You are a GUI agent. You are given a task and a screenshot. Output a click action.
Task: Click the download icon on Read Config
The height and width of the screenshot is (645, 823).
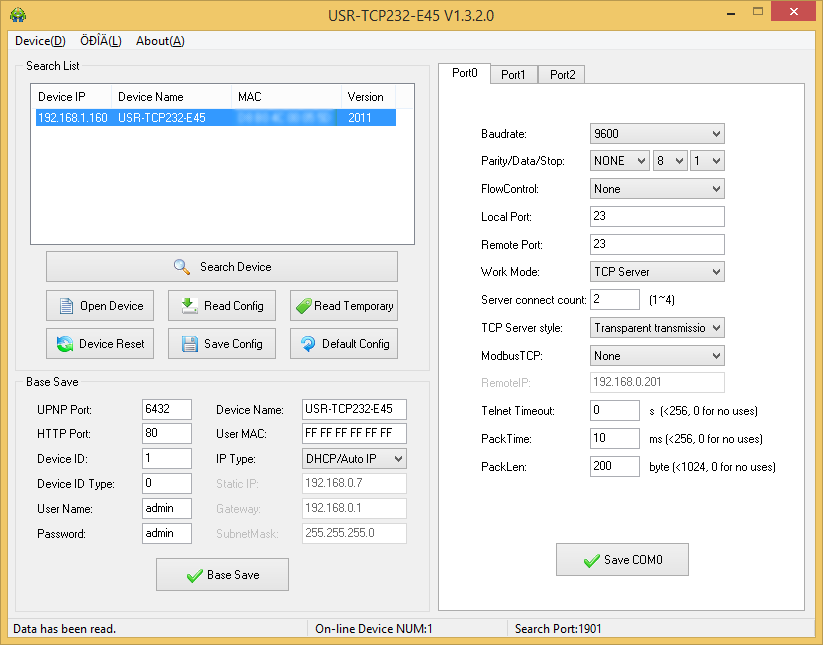[189, 305]
